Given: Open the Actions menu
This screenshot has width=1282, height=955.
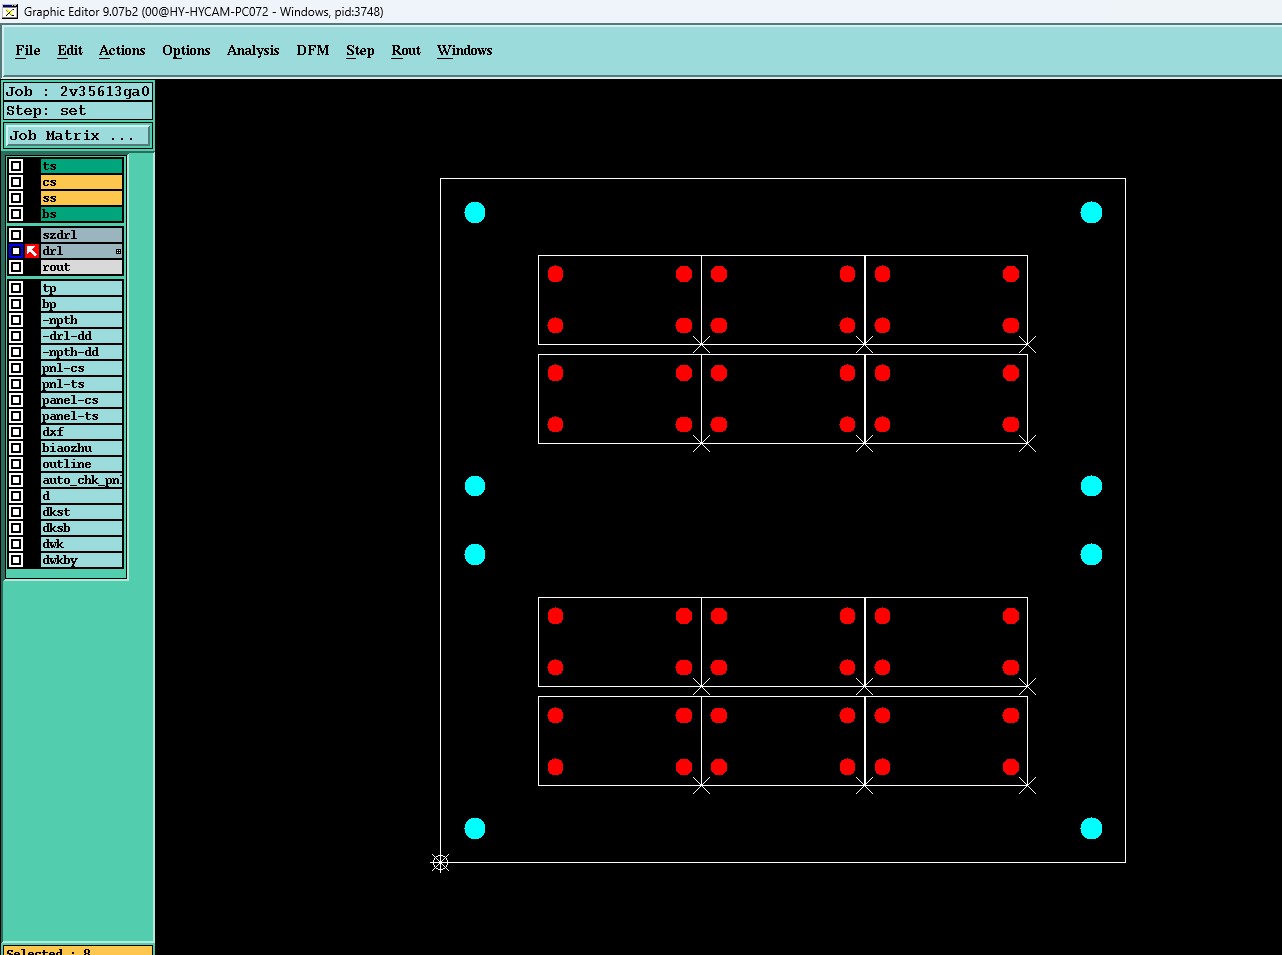Looking at the screenshot, I should [x=122, y=50].
